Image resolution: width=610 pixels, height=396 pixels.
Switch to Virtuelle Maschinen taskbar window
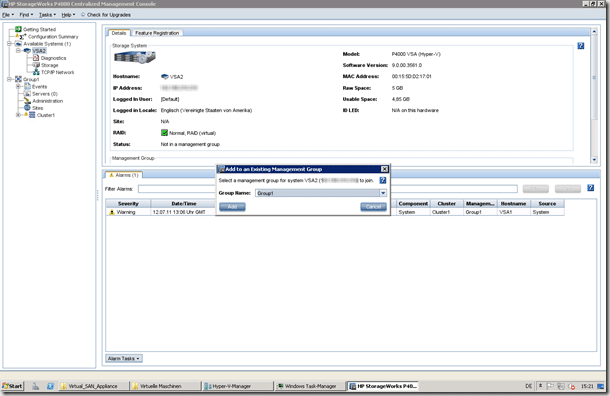tap(165, 386)
